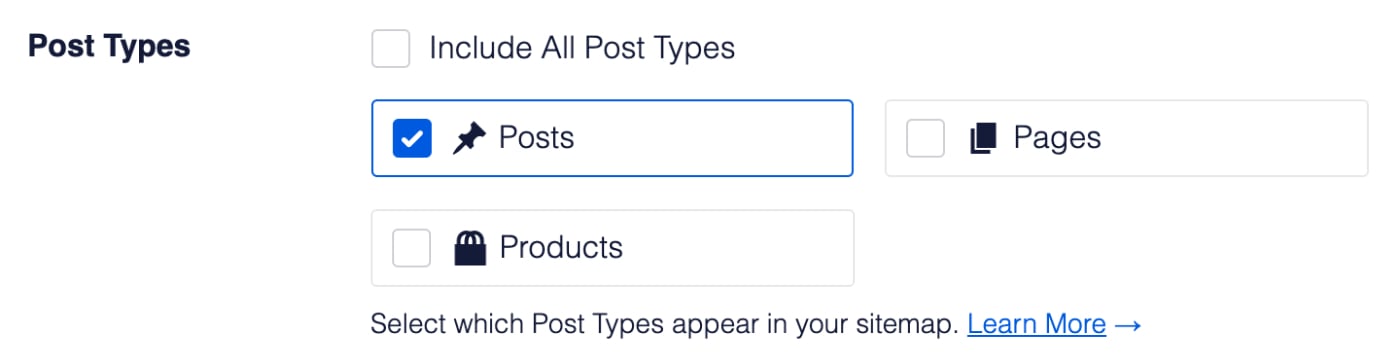Click the Pages label text

click(x=1057, y=138)
